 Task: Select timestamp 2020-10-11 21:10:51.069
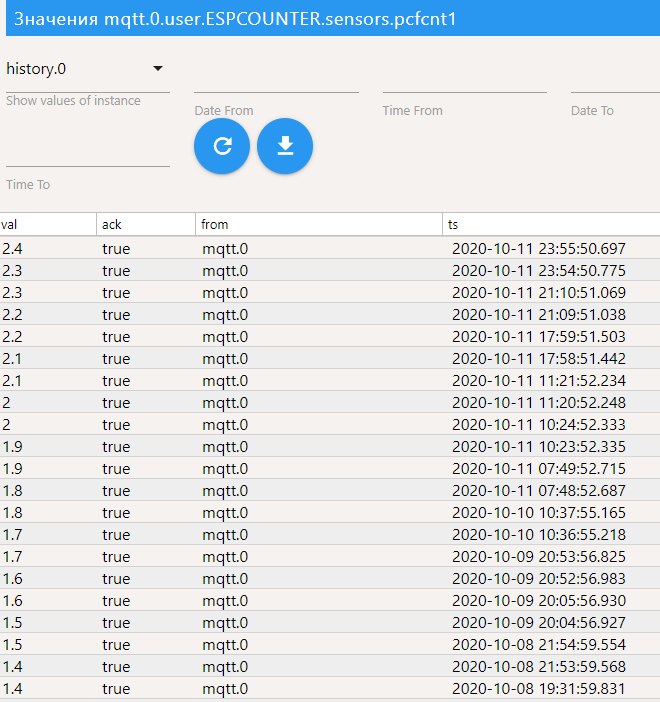(x=539, y=292)
